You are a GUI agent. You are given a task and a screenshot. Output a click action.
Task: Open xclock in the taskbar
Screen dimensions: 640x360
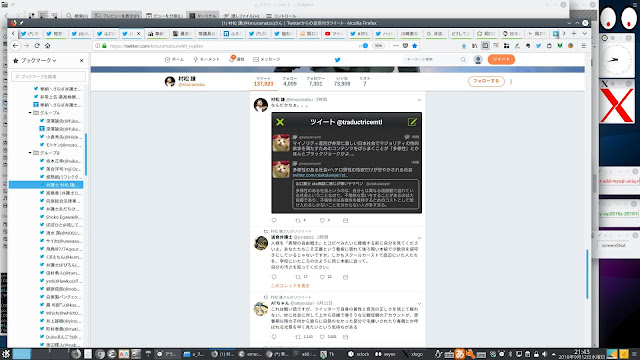point(359,354)
